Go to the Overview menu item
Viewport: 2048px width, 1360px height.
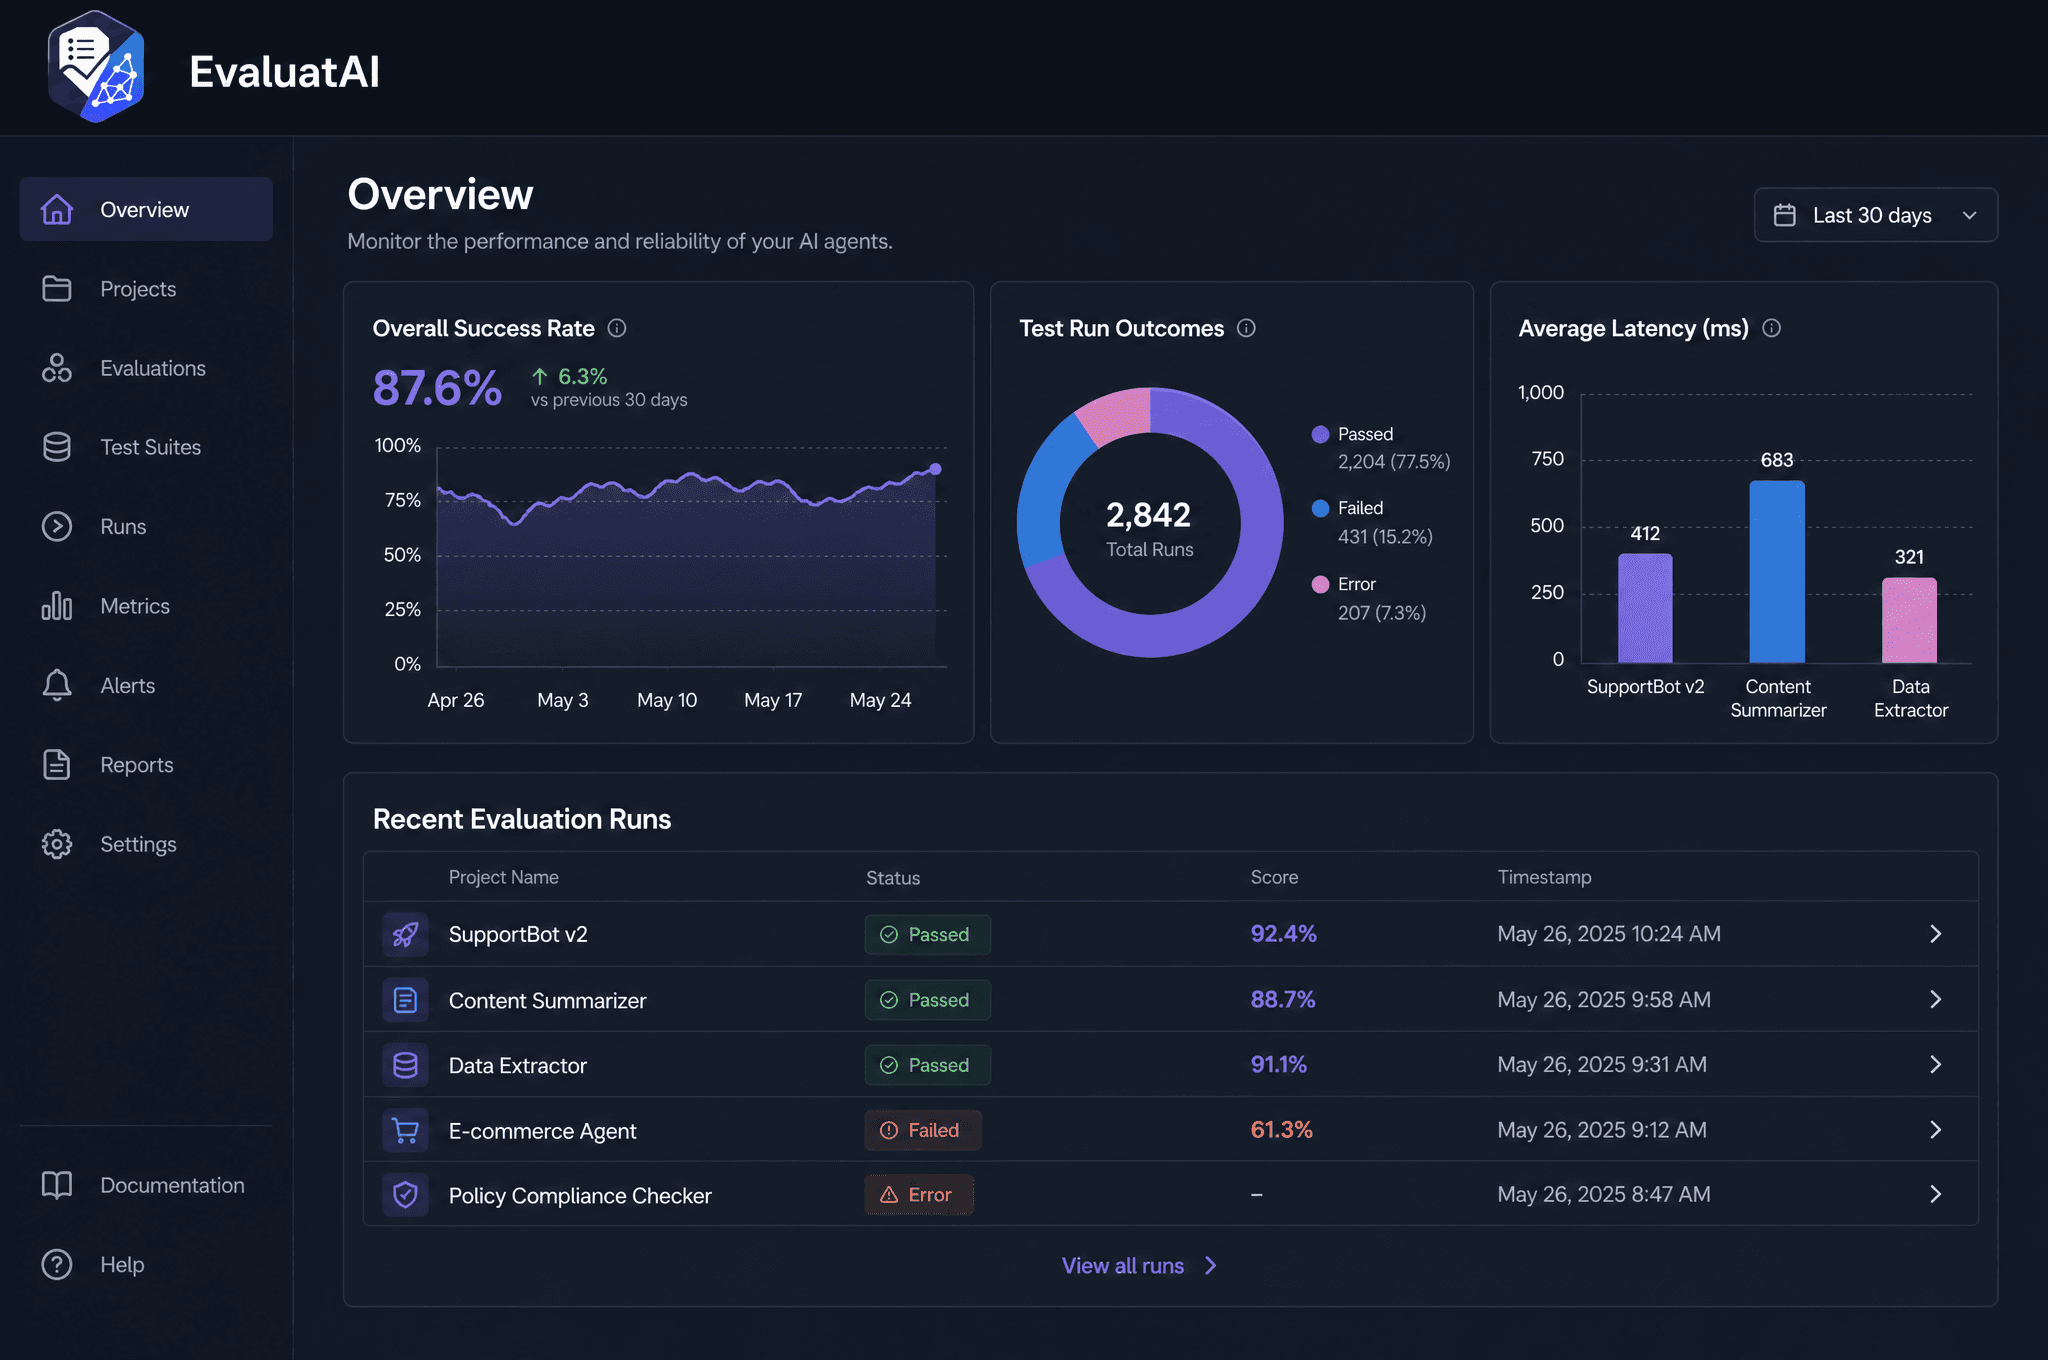(146, 209)
